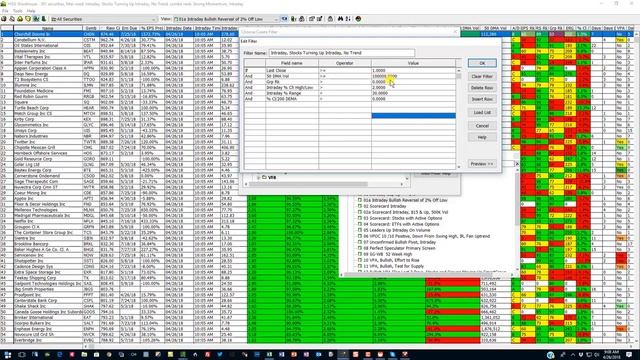
Task: Confirm the filter with the OK button
Action: 482,63
